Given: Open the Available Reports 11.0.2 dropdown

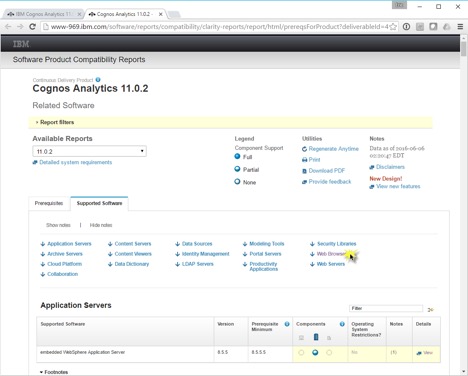Looking at the screenshot, I should pyautogui.click(x=89, y=151).
